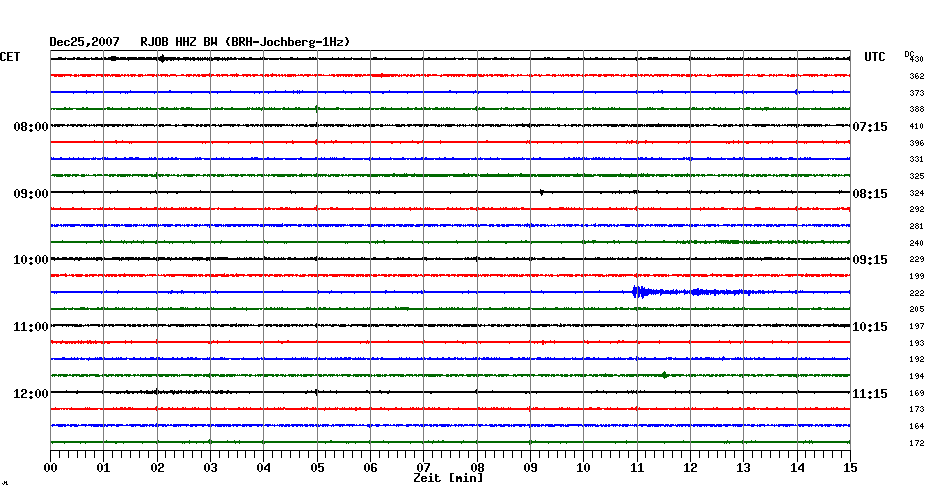Select the DC offset value "169"
The width and height of the screenshot is (930, 494).
click(x=917, y=393)
